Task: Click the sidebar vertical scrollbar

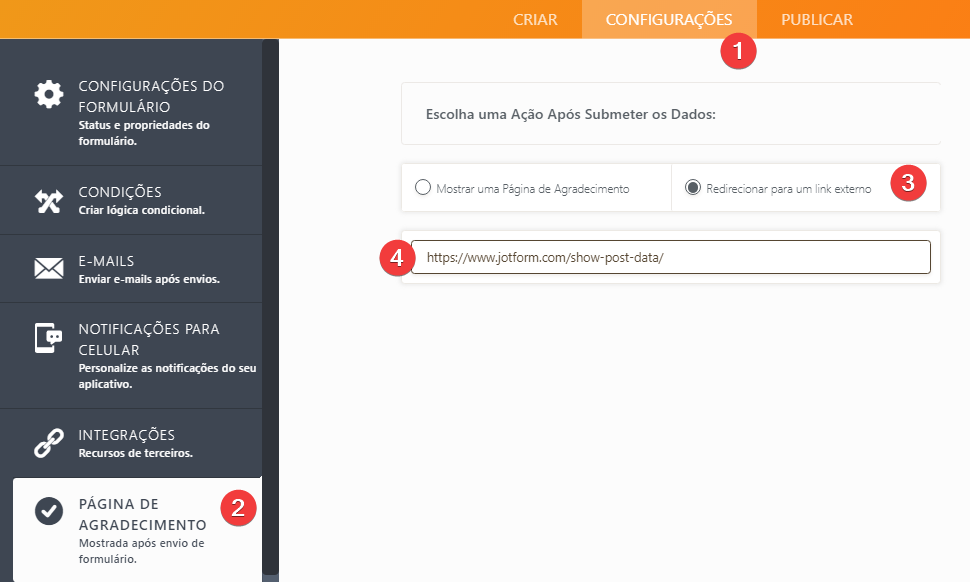Action: (270, 300)
